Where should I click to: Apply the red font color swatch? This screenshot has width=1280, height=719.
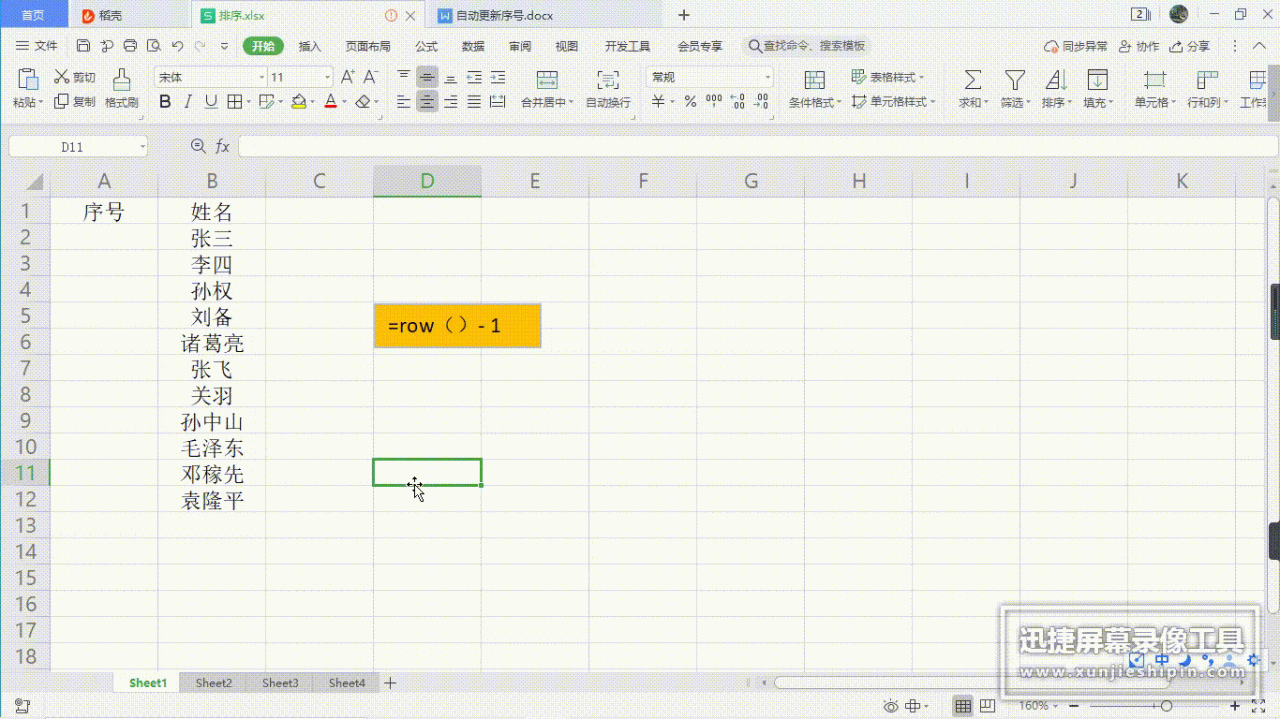[x=331, y=102]
